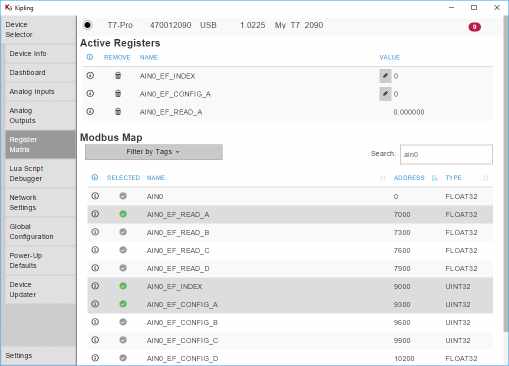Image resolution: width=509 pixels, height=366 pixels.
Task: Click the Search field containing ain0
Action: pos(446,154)
